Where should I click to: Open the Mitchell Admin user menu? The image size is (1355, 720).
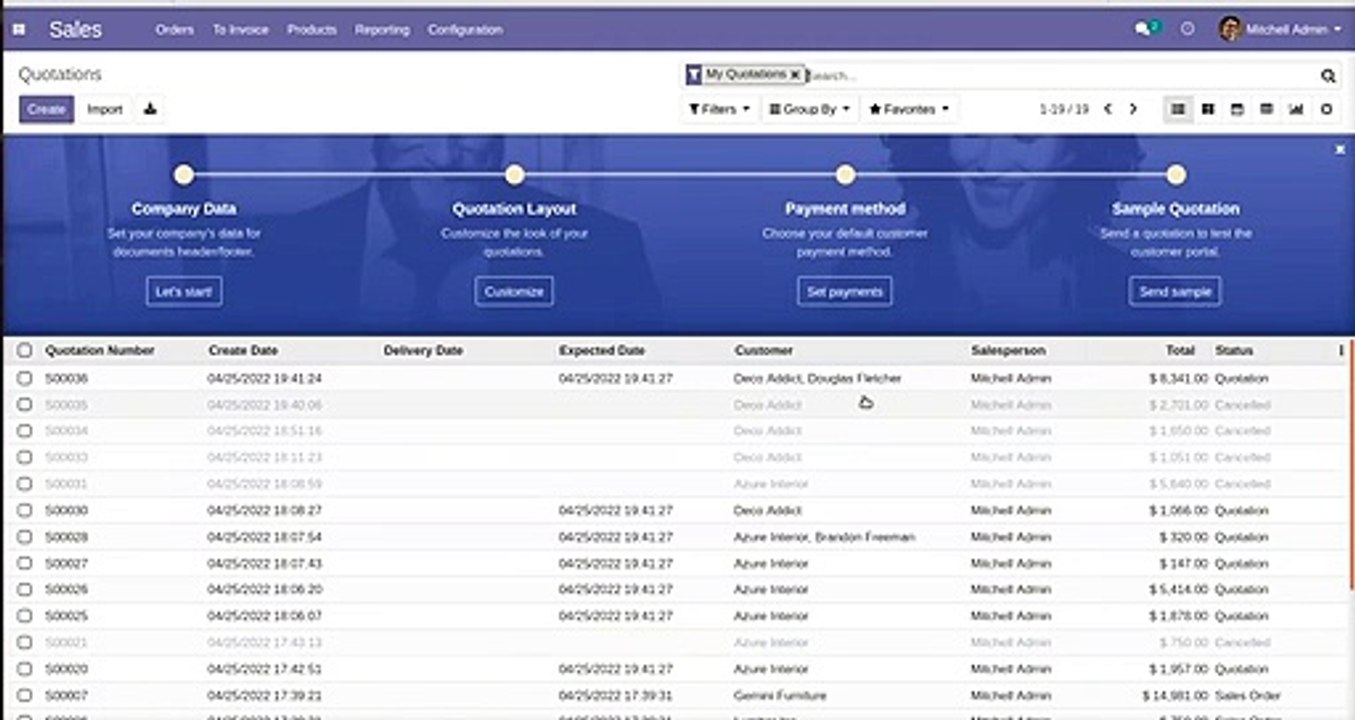pos(1280,30)
